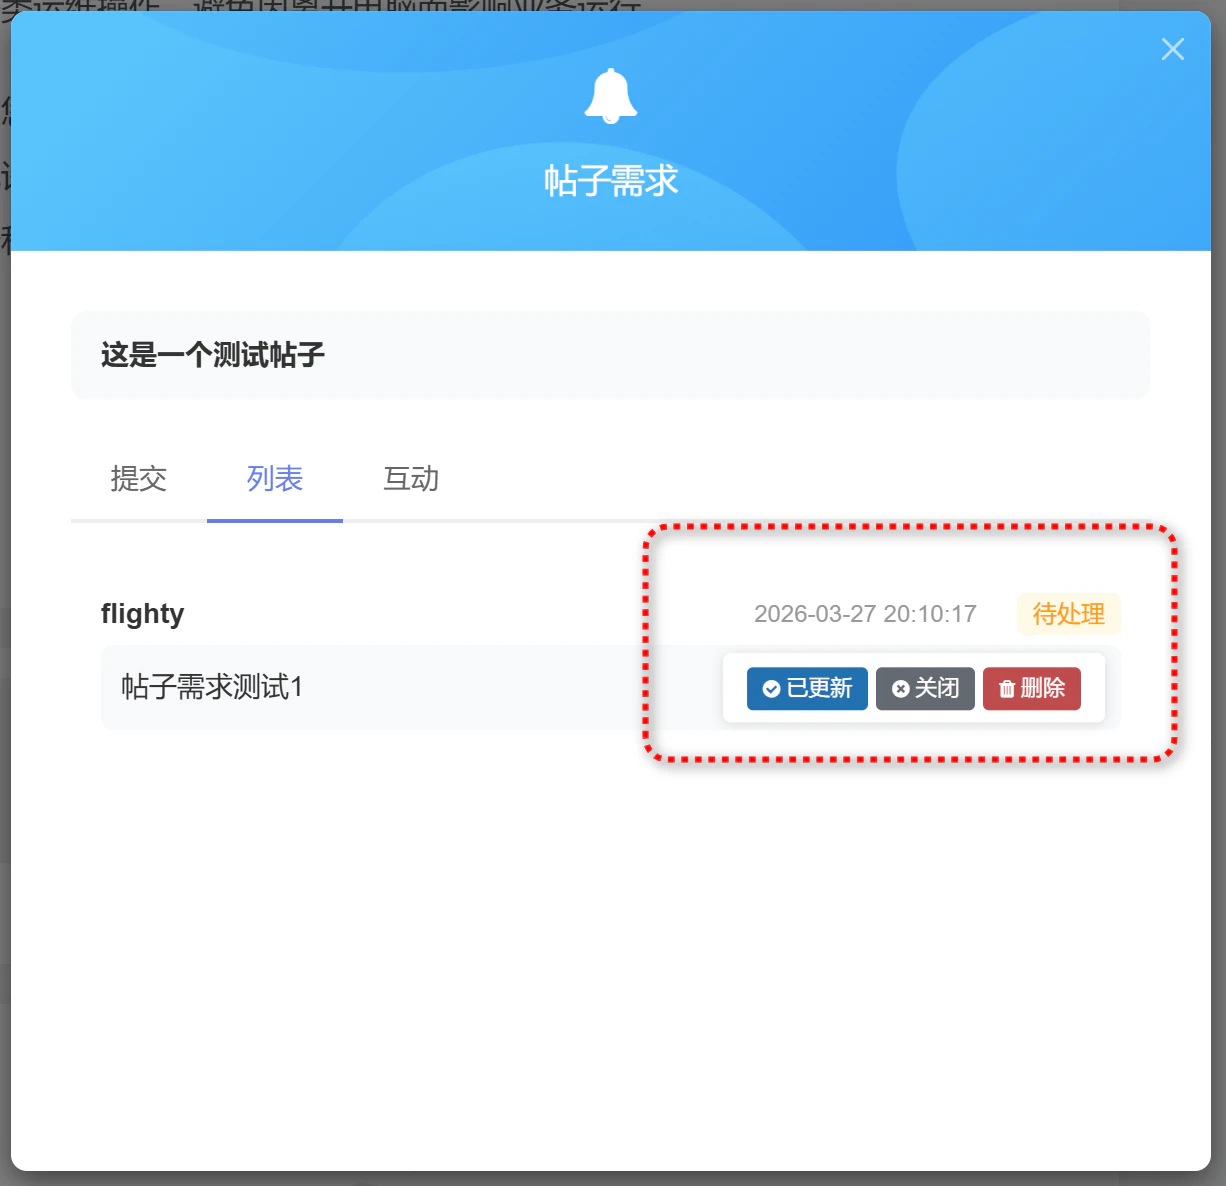Switch to the 提交 tab
This screenshot has height=1186, width=1226.
click(139, 479)
